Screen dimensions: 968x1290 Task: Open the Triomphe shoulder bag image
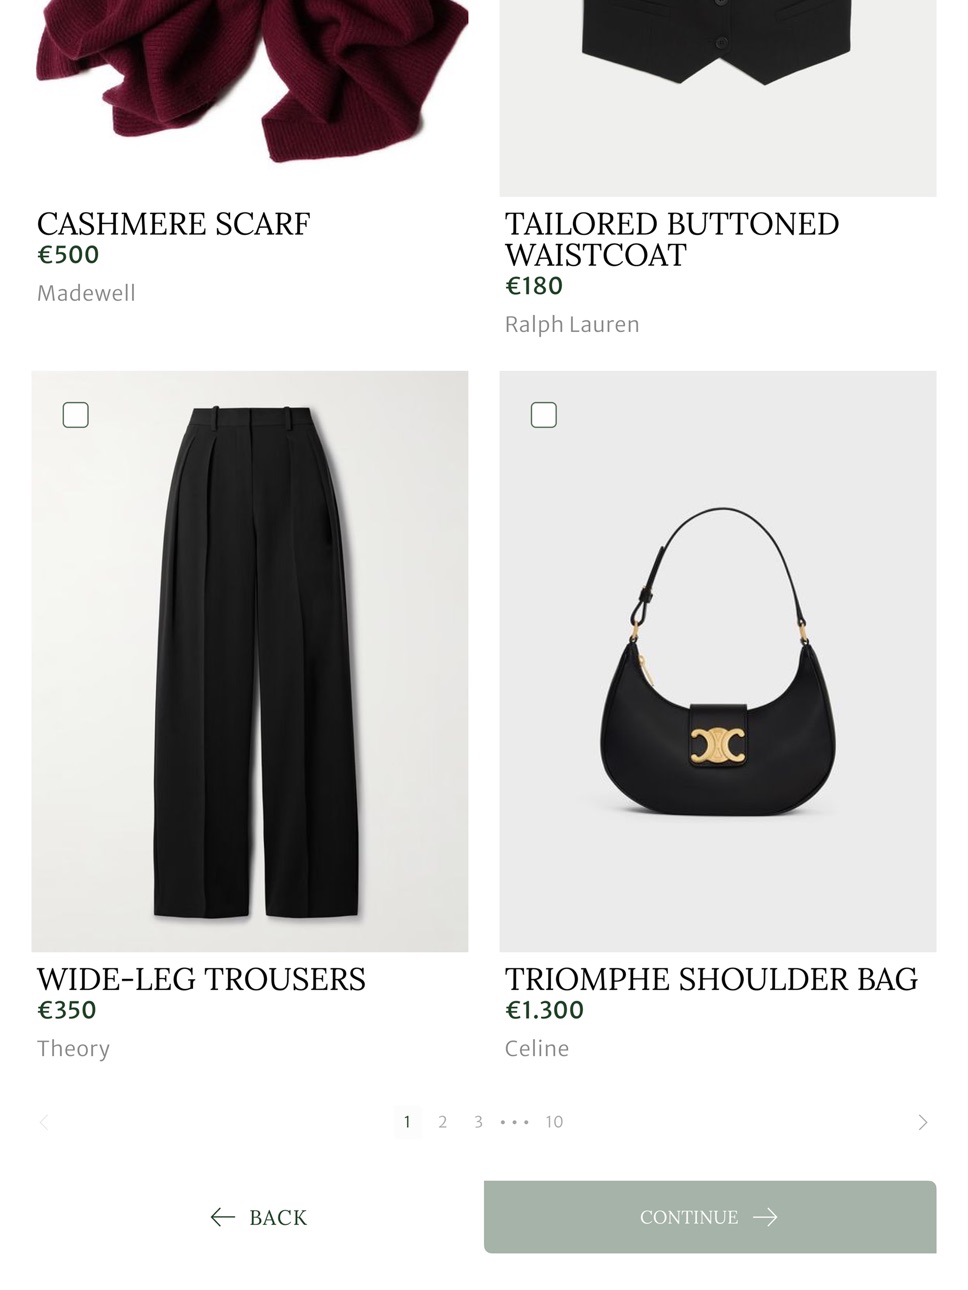[x=718, y=661]
